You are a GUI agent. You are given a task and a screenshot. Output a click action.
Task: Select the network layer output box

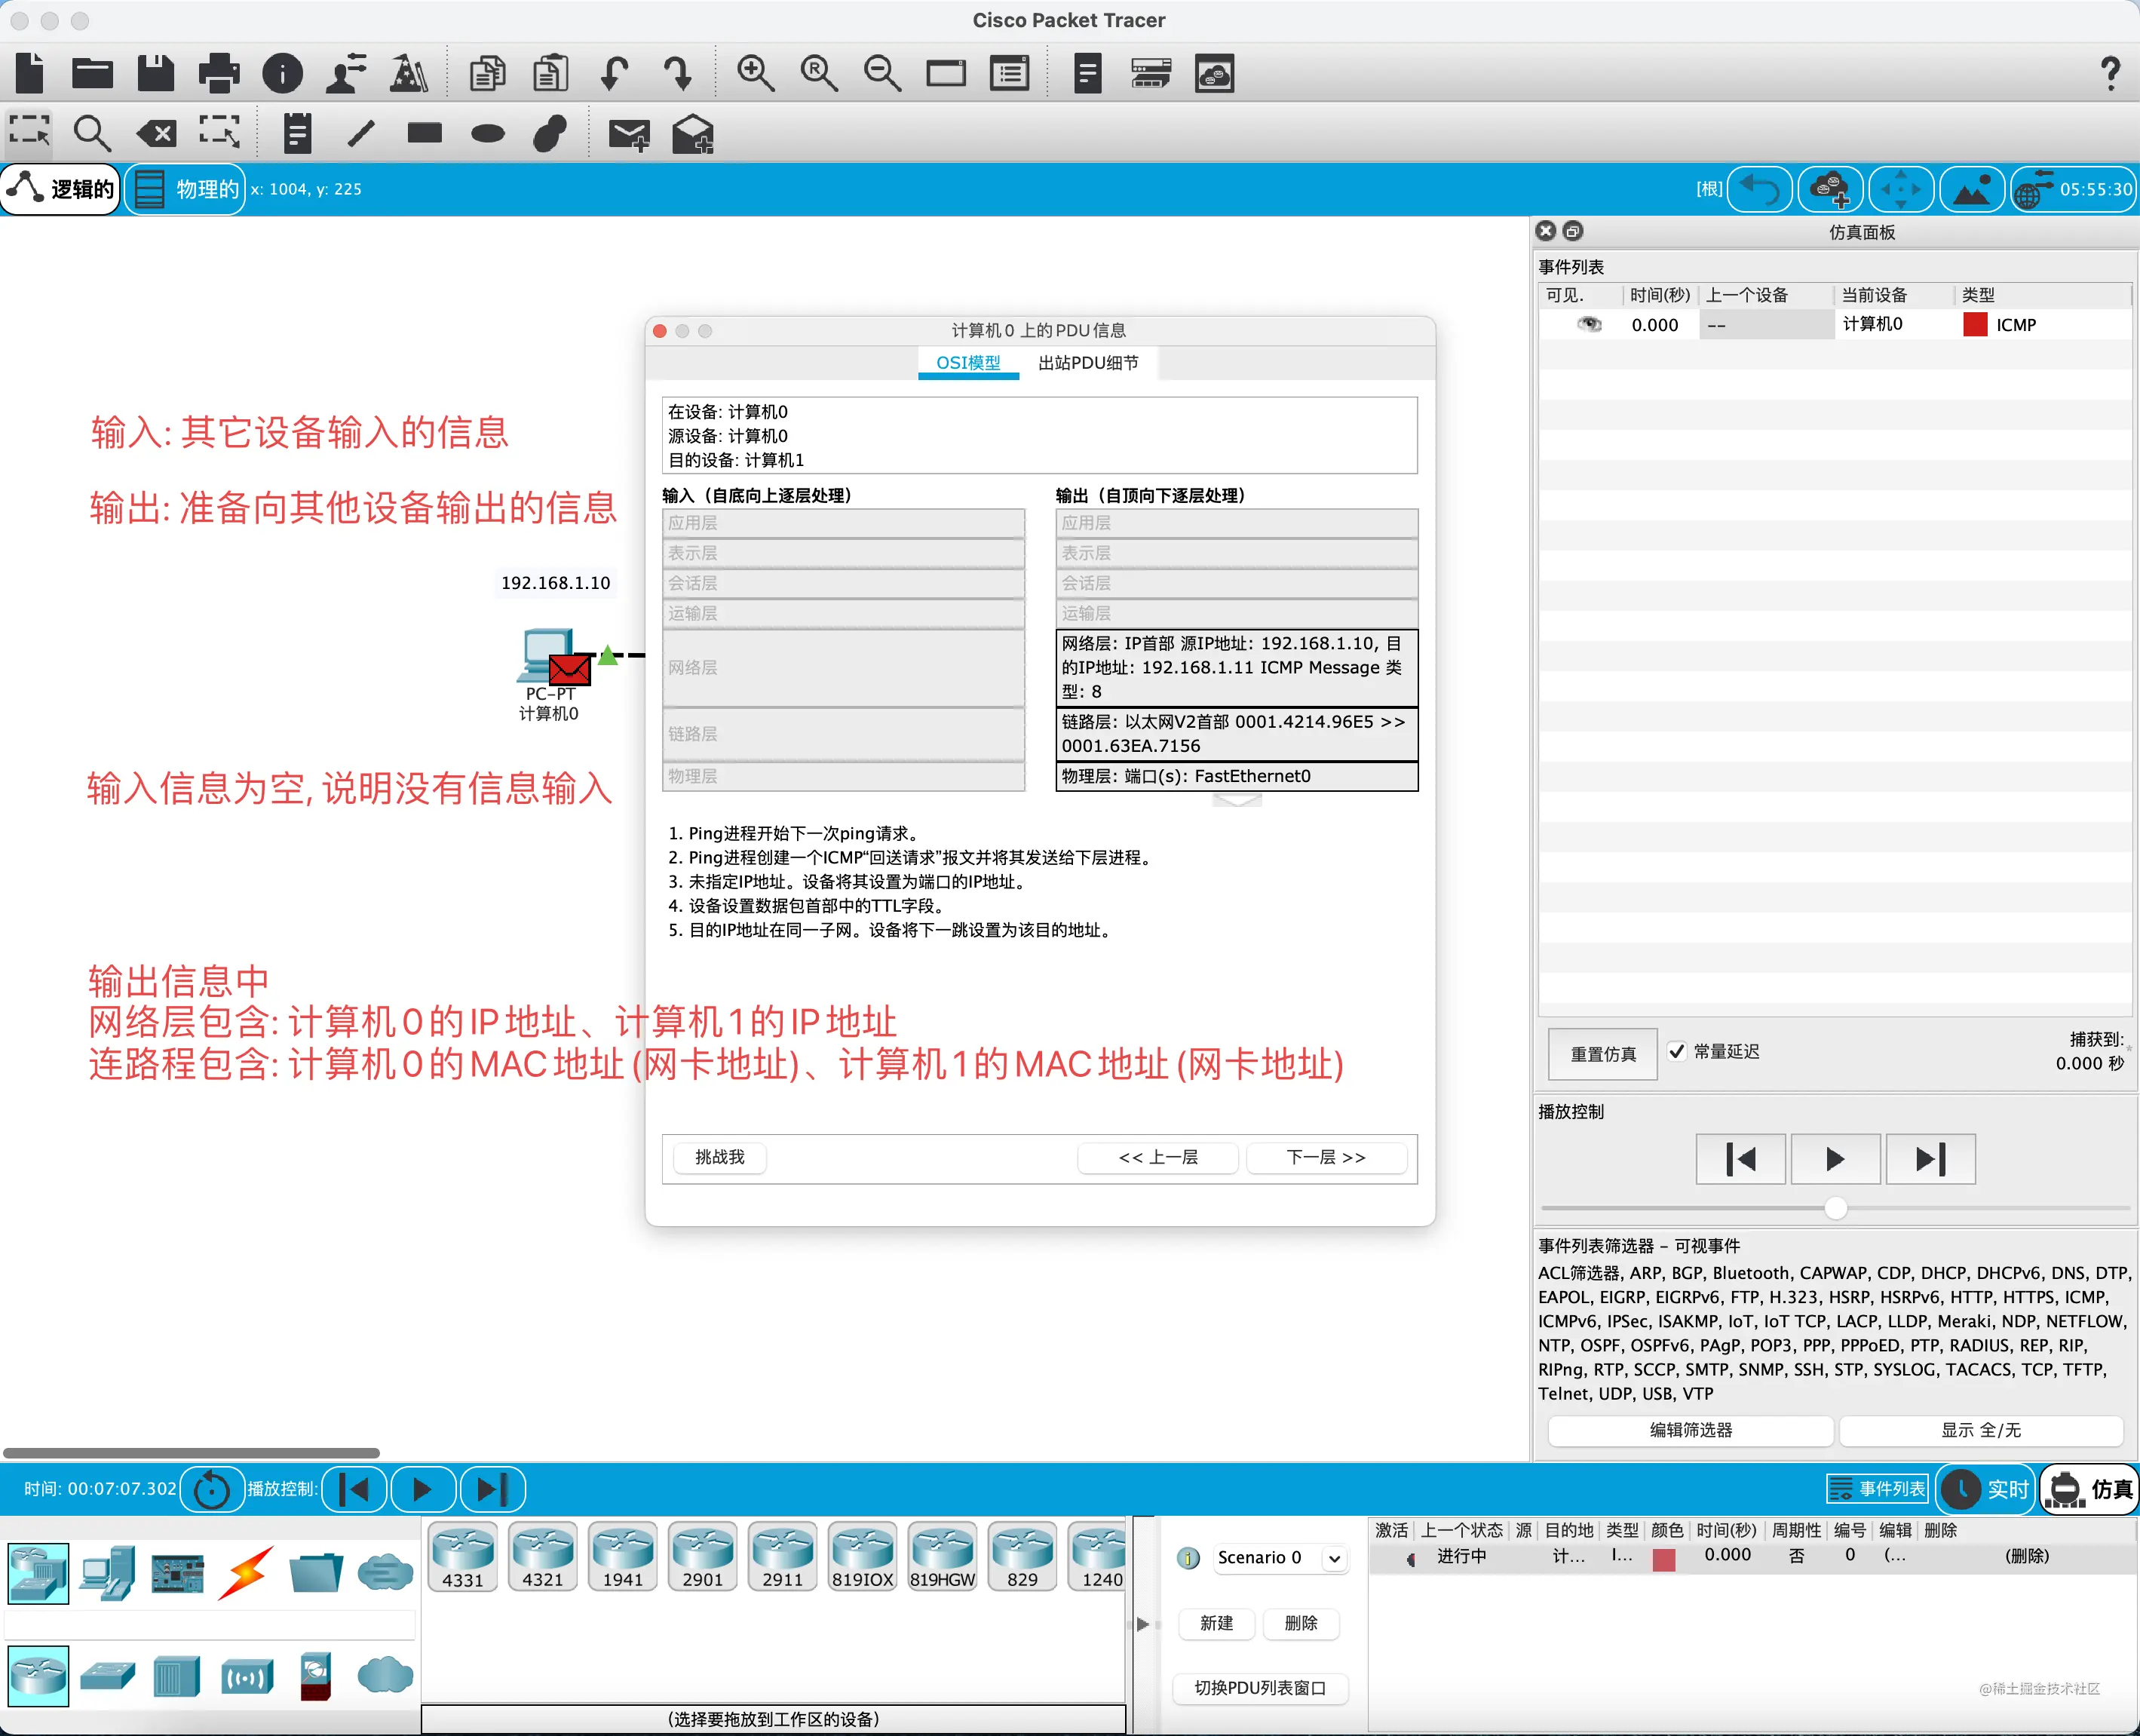(1236, 667)
